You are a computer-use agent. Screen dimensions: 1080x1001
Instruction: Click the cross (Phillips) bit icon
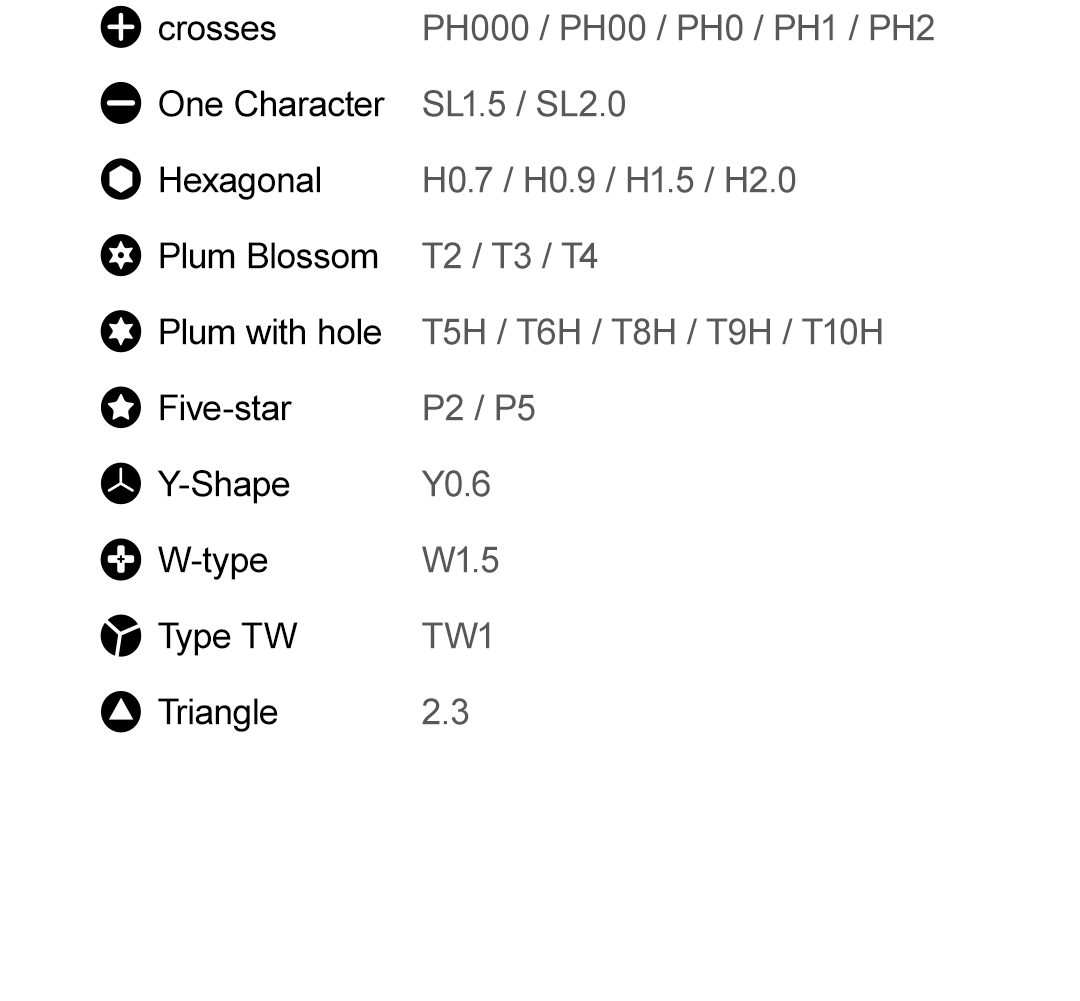[121, 28]
